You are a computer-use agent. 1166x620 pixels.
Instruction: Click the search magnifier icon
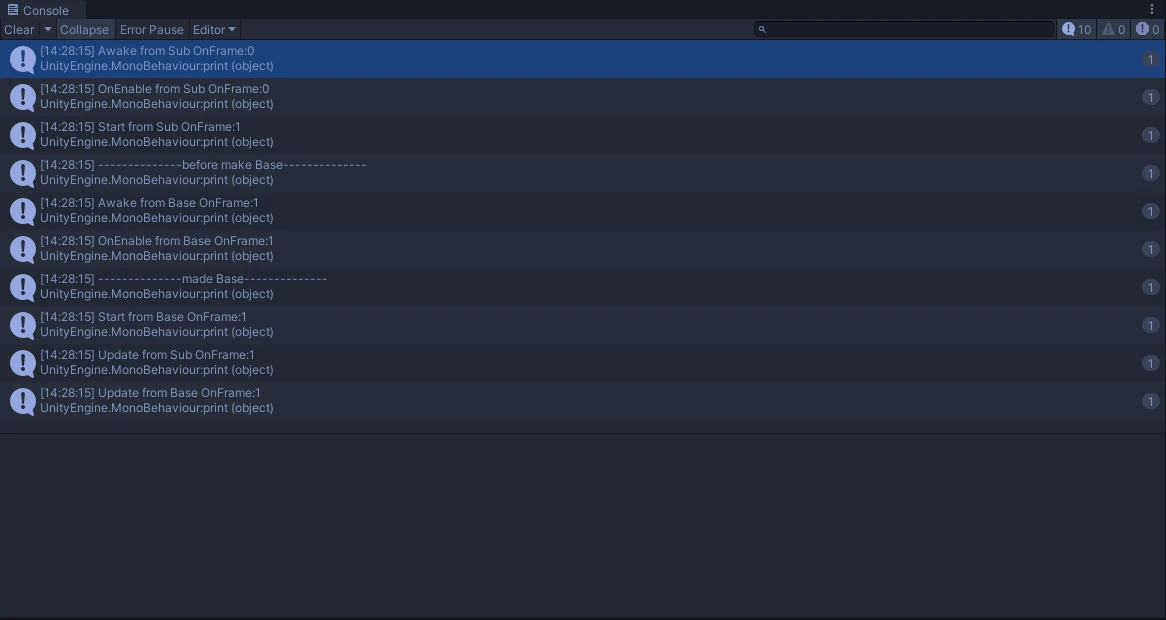[x=762, y=30]
